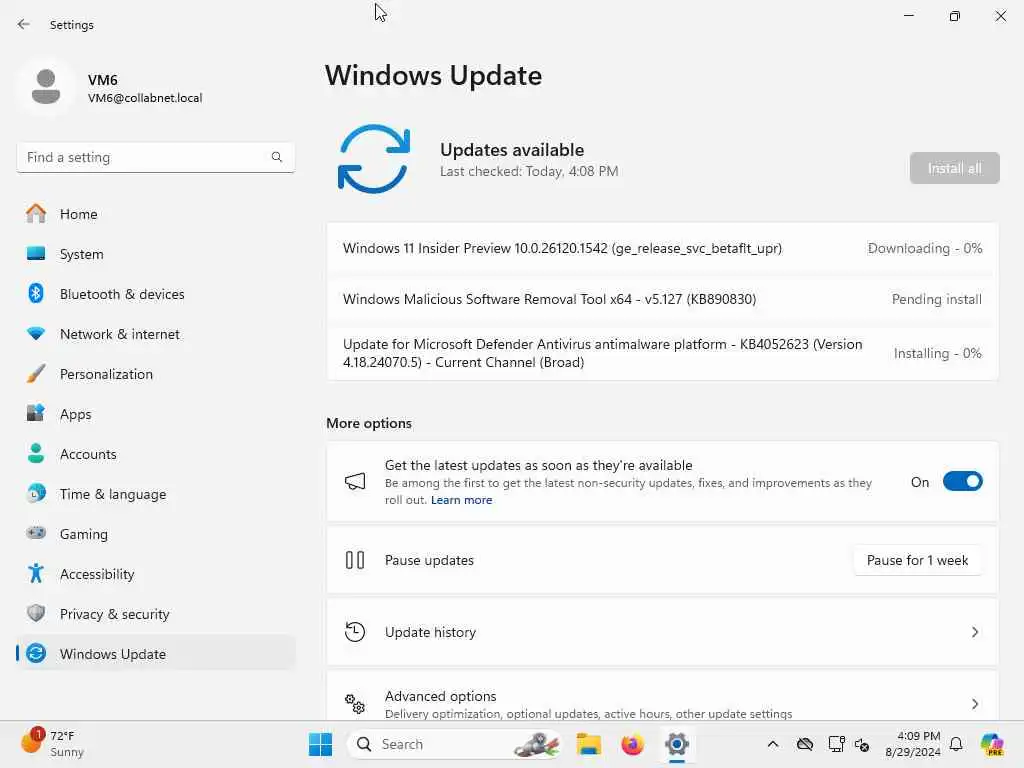Open Update history via its chevron
The image size is (1024, 768).
(974, 632)
